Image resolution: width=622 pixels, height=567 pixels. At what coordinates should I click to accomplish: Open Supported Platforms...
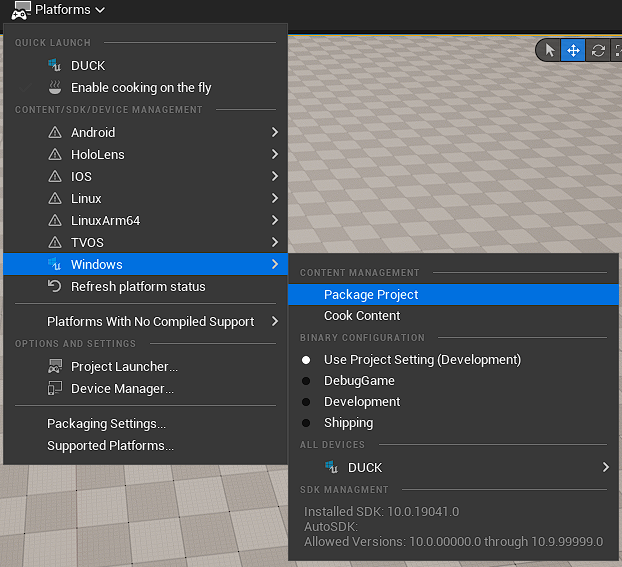pos(145,446)
